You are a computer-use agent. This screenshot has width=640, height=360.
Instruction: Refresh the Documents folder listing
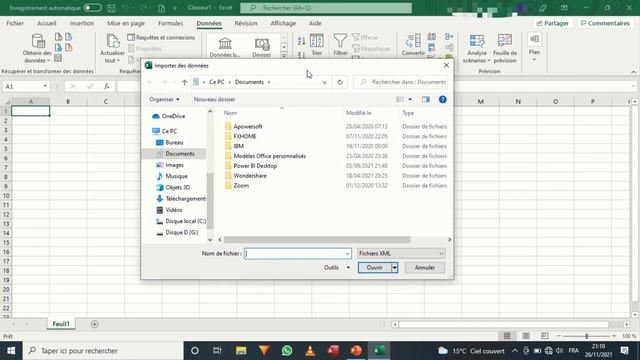click(340, 82)
